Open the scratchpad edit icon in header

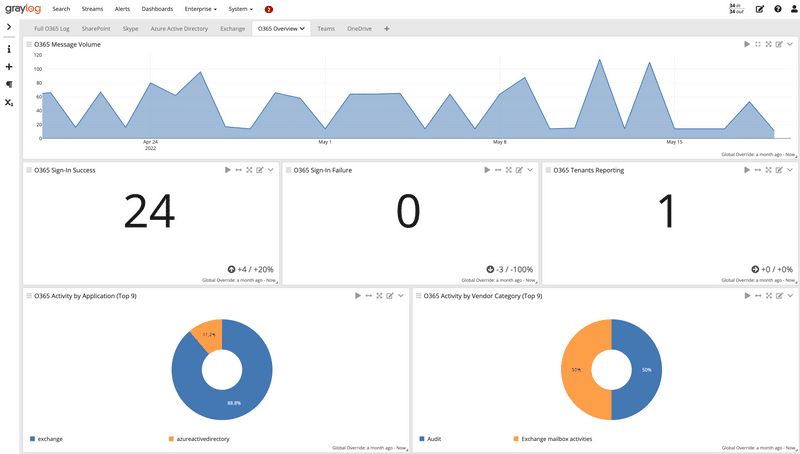(760, 9)
